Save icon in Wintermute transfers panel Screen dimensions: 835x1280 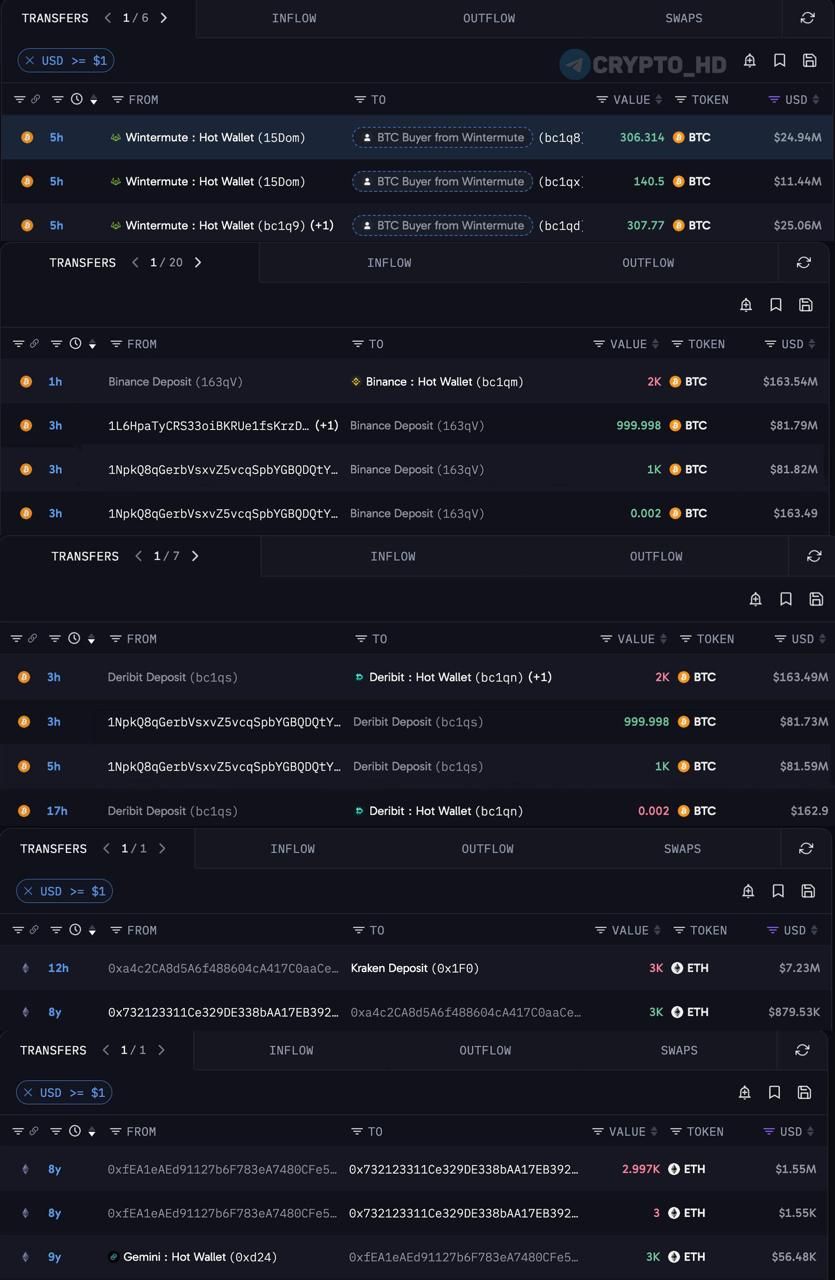[810, 61]
